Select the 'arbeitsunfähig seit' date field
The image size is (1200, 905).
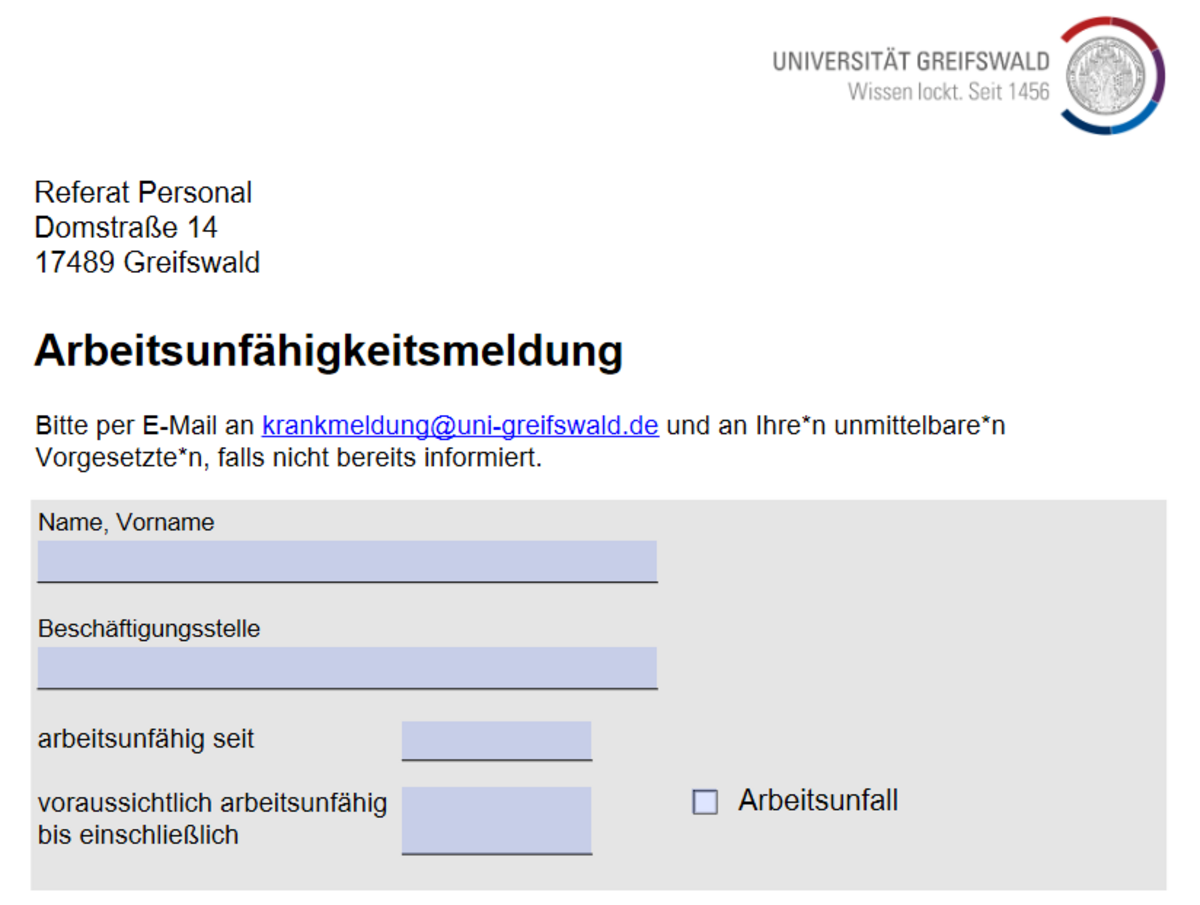pos(496,740)
